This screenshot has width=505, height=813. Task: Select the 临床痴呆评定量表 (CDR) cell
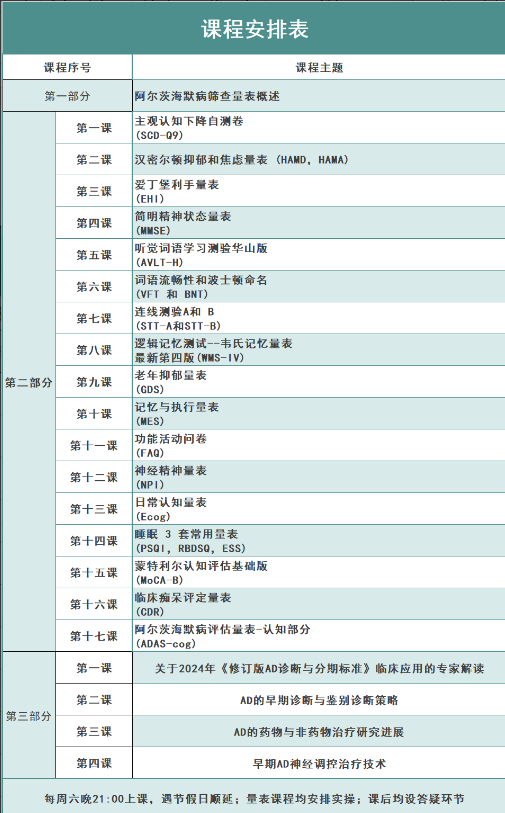319,604
